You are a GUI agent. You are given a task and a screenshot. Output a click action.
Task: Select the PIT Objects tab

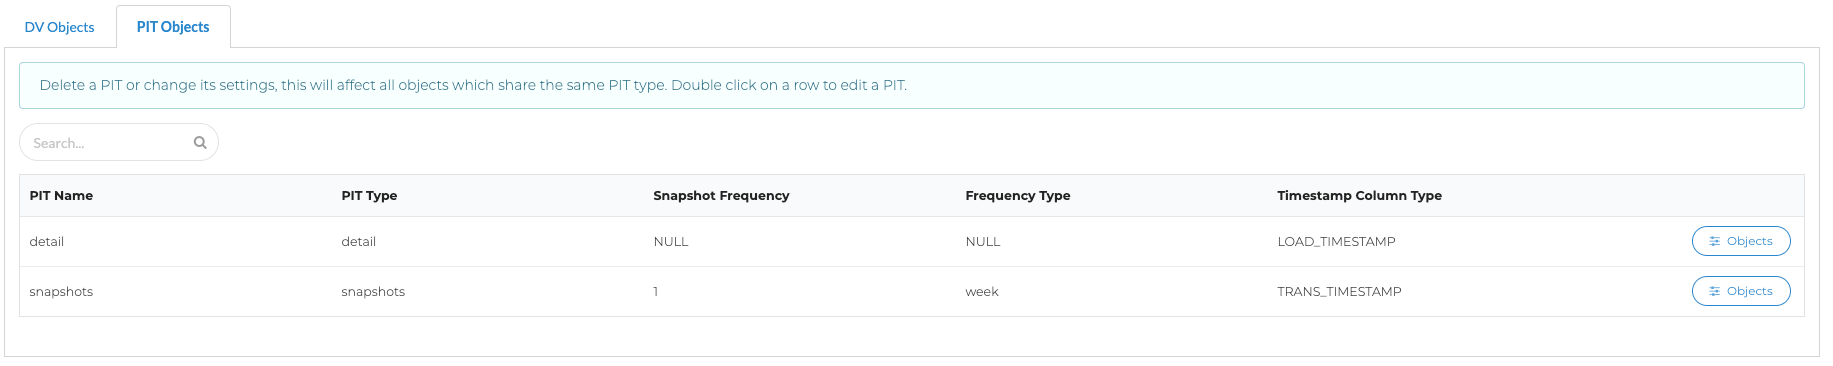173,27
